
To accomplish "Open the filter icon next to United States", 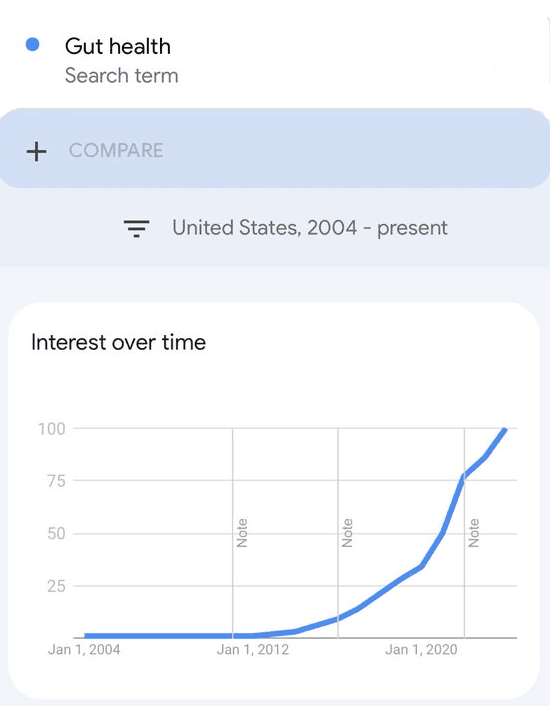I will [x=136, y=228].
